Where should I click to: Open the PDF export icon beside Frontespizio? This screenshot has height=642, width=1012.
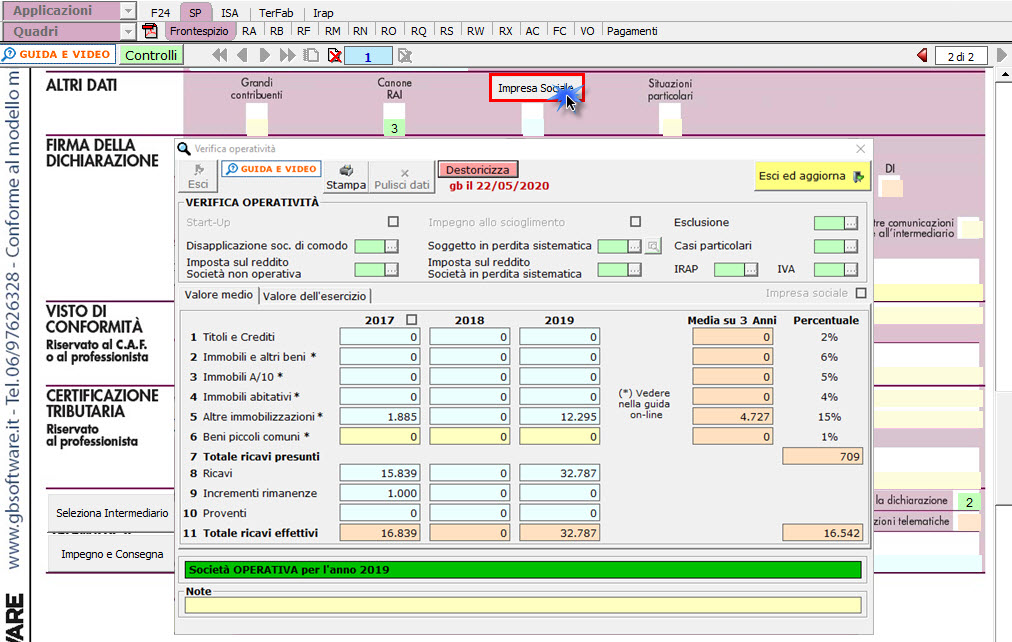pyautogui.click(x=150, y=31)
